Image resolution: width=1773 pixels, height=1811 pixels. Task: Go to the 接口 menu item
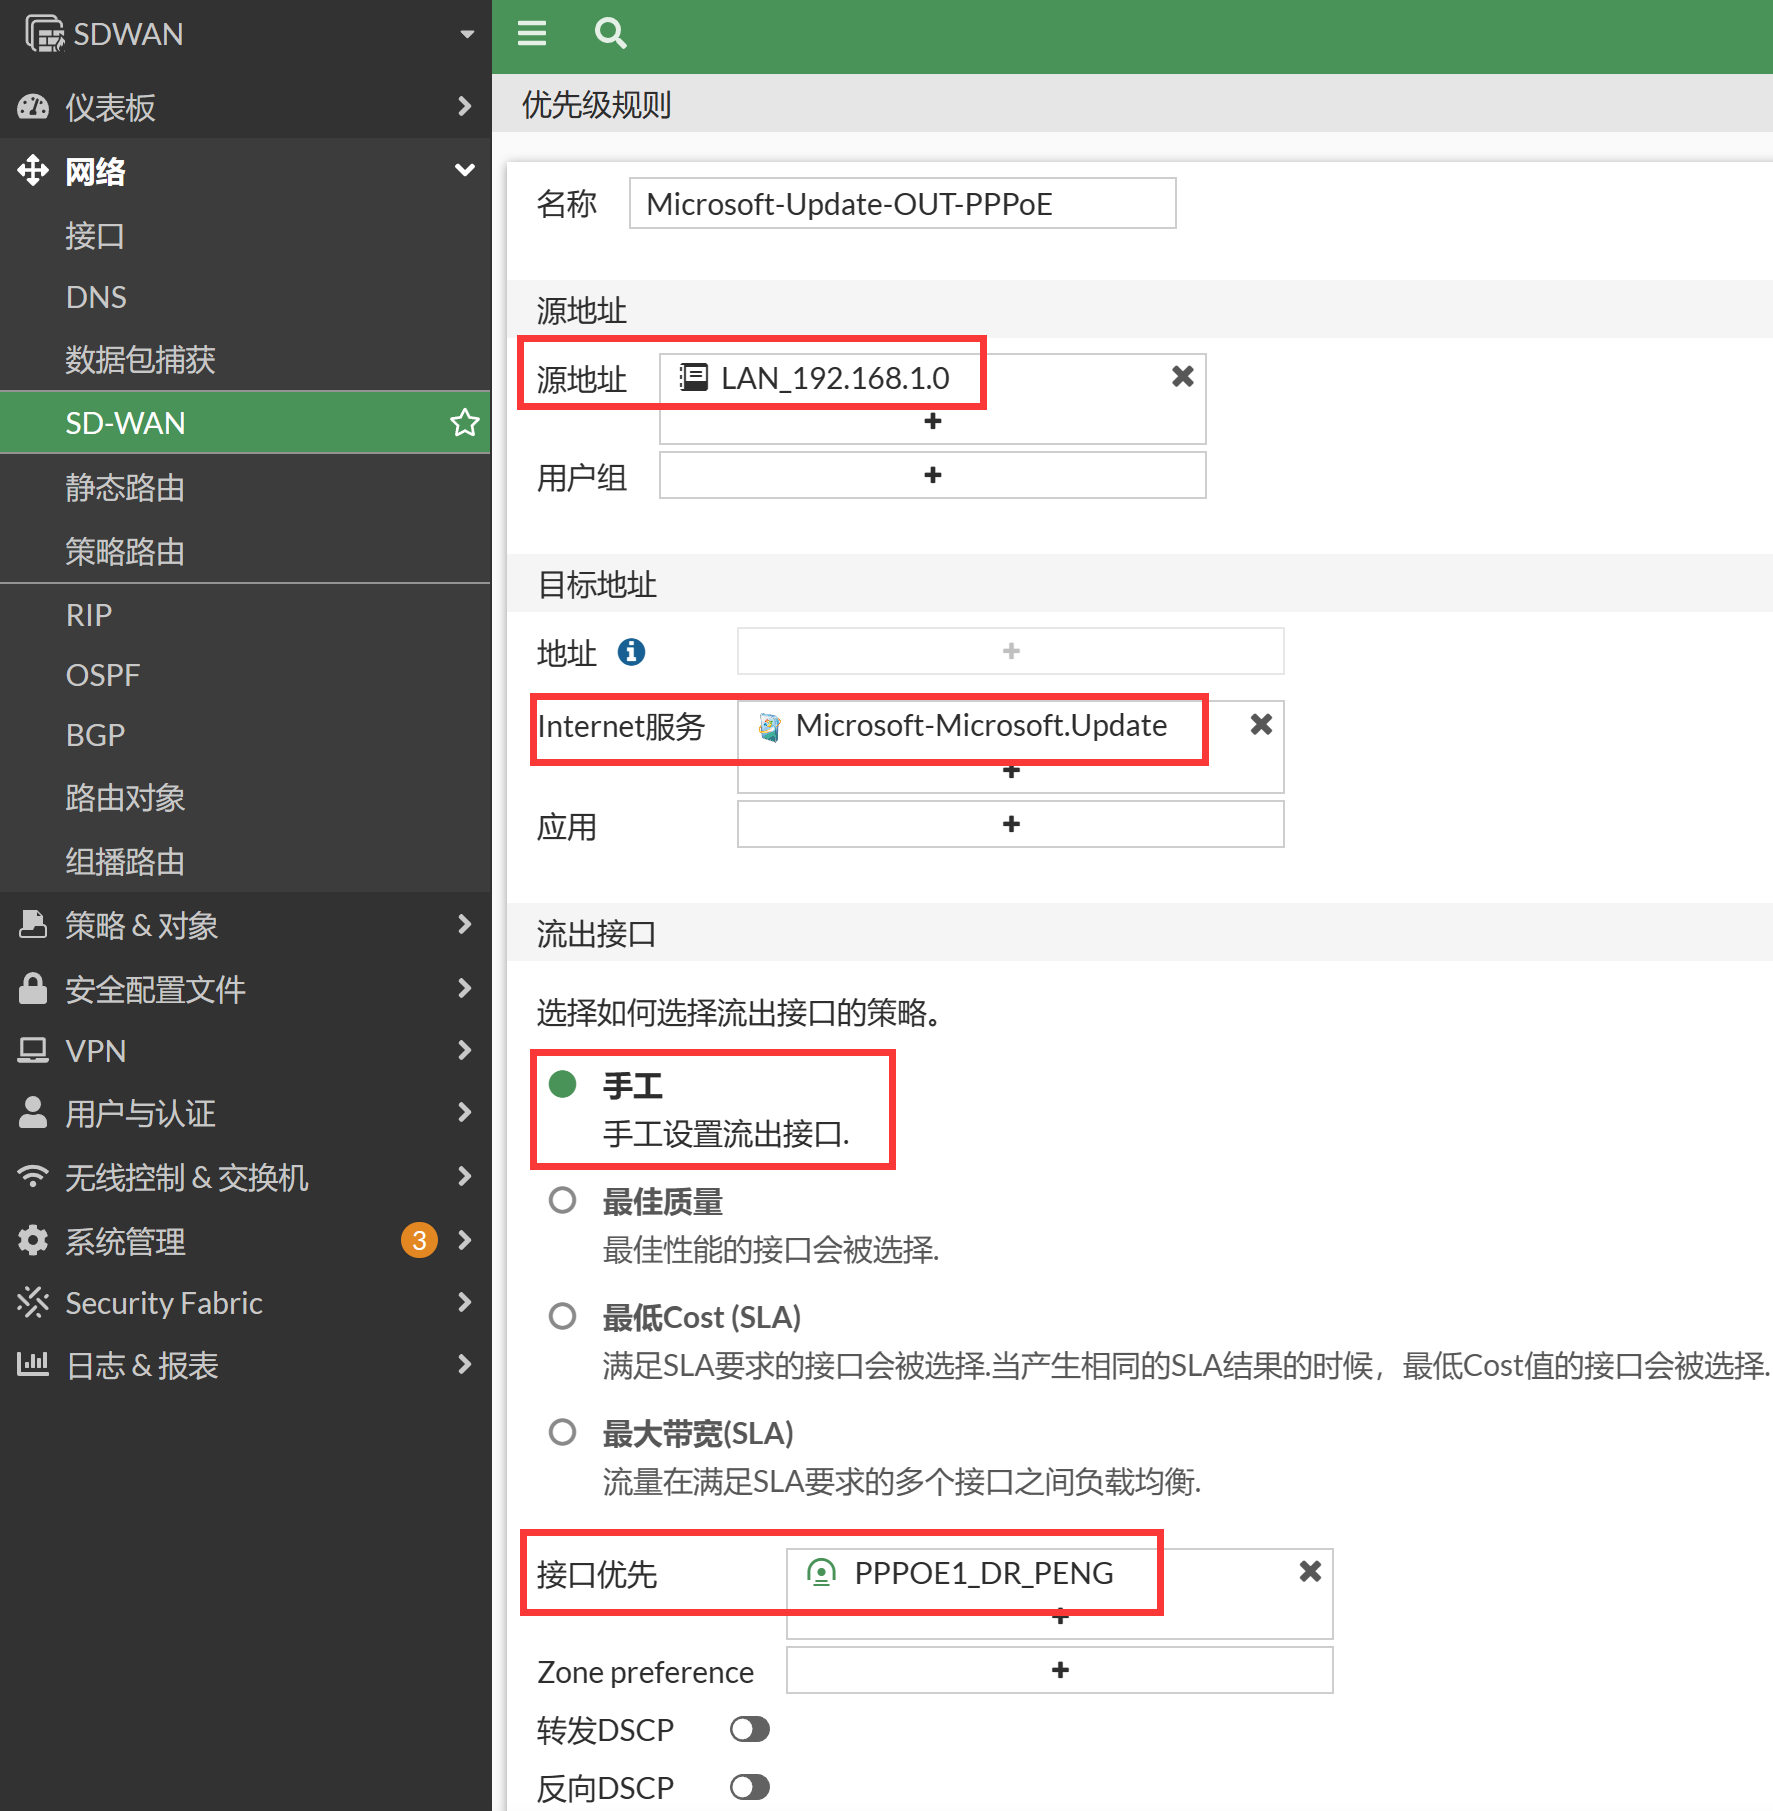pyautogui.click(x=95, y=236)
